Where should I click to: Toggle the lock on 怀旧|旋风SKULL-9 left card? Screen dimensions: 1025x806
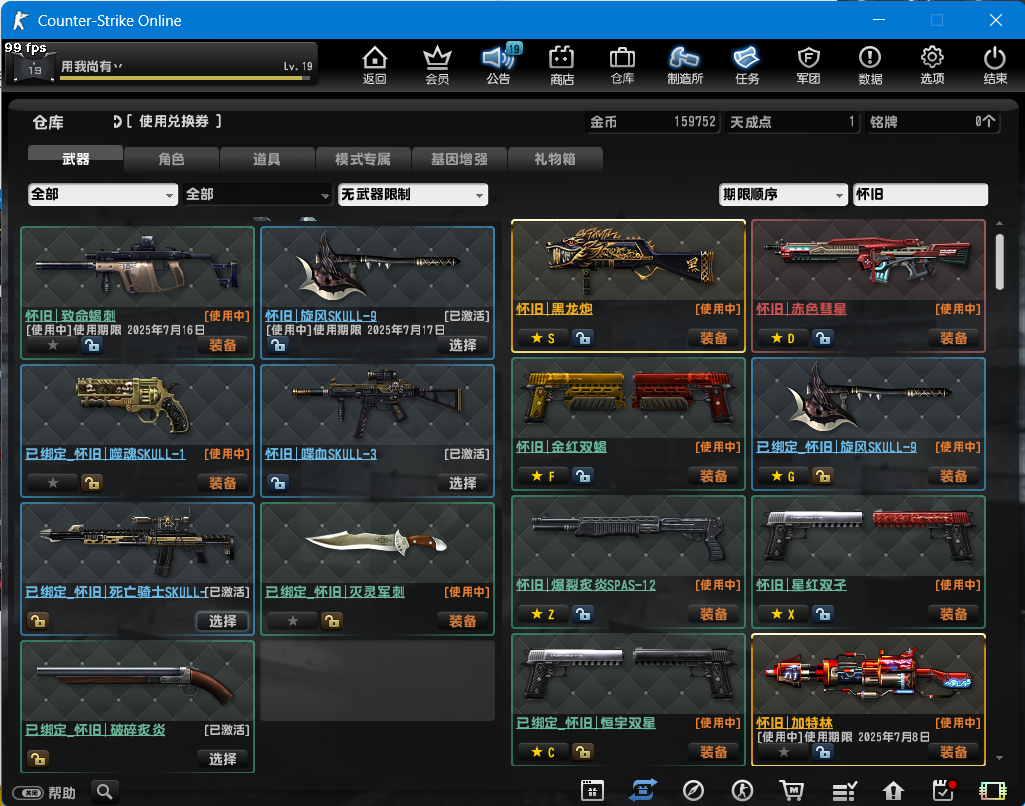278,345
